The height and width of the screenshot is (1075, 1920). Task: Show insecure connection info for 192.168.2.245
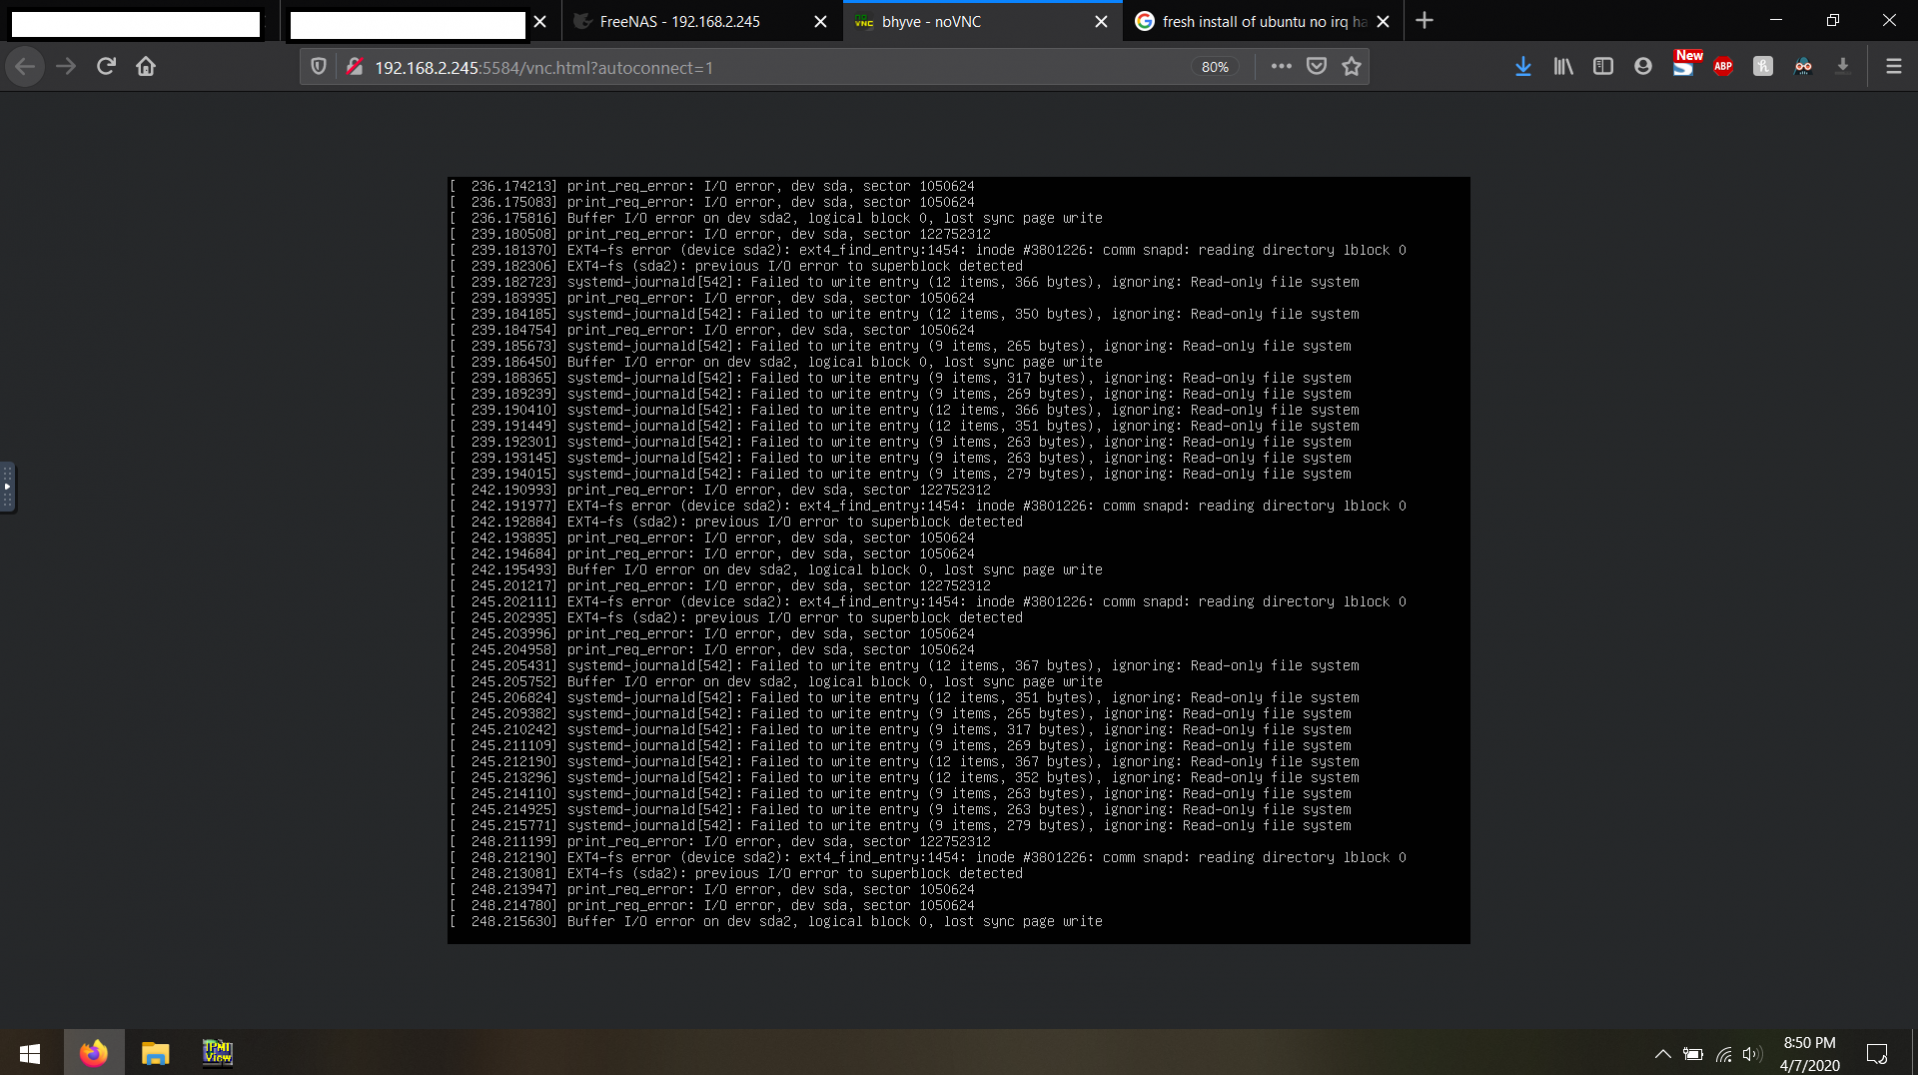pos(354,67)
